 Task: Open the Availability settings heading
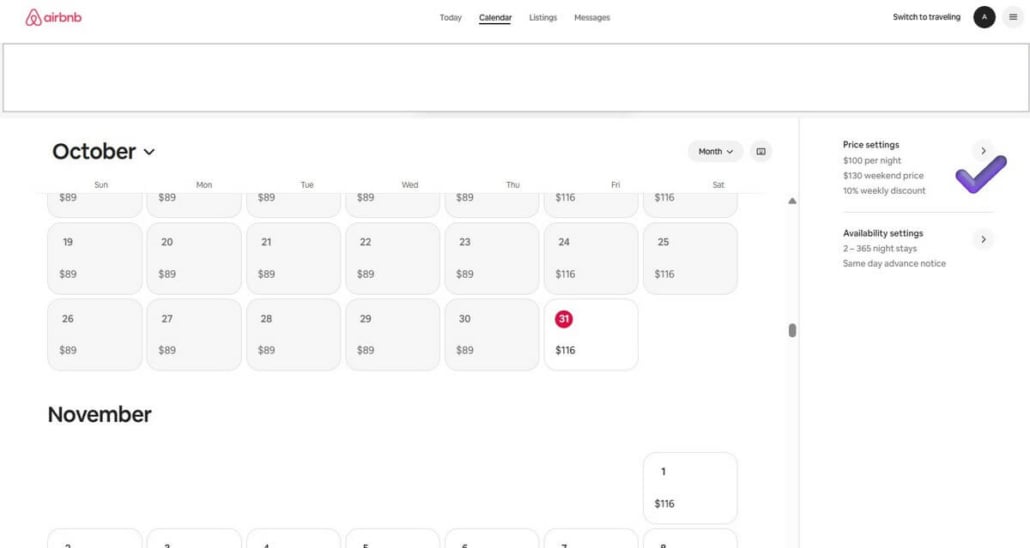coord(883,233)
